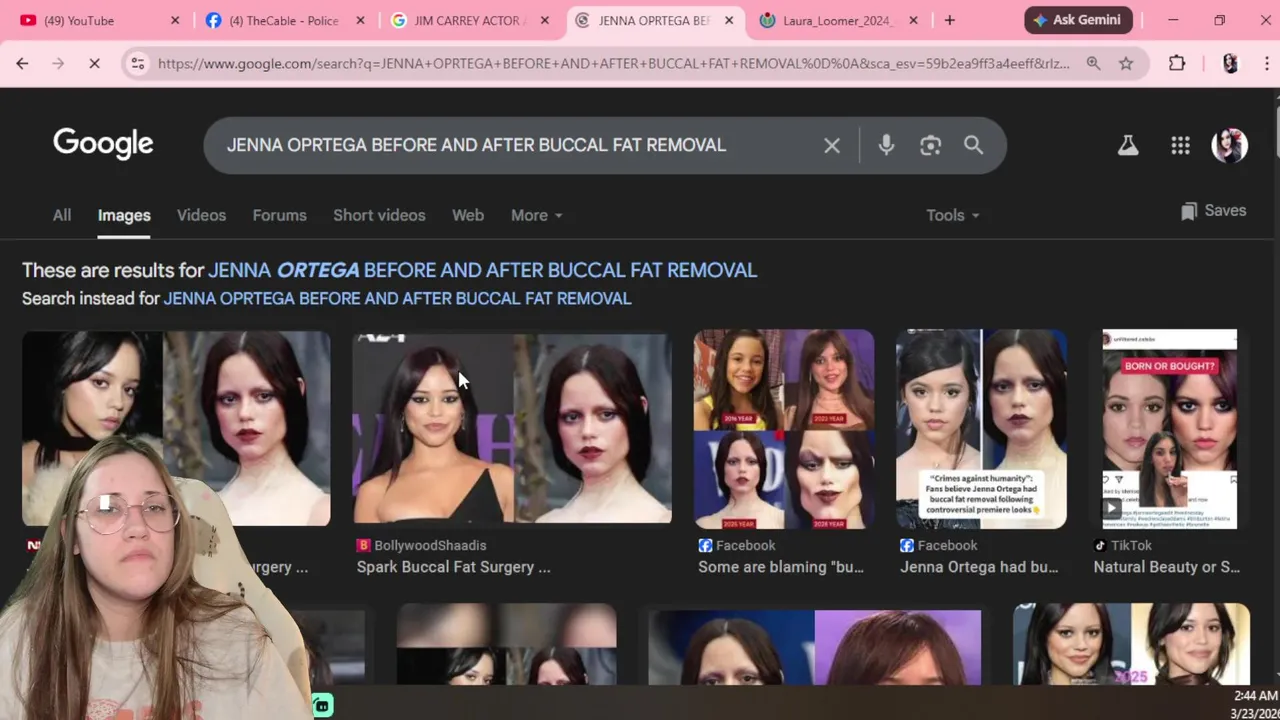
Task: Switch to the Short videos tab
Action: coord(379,215)
